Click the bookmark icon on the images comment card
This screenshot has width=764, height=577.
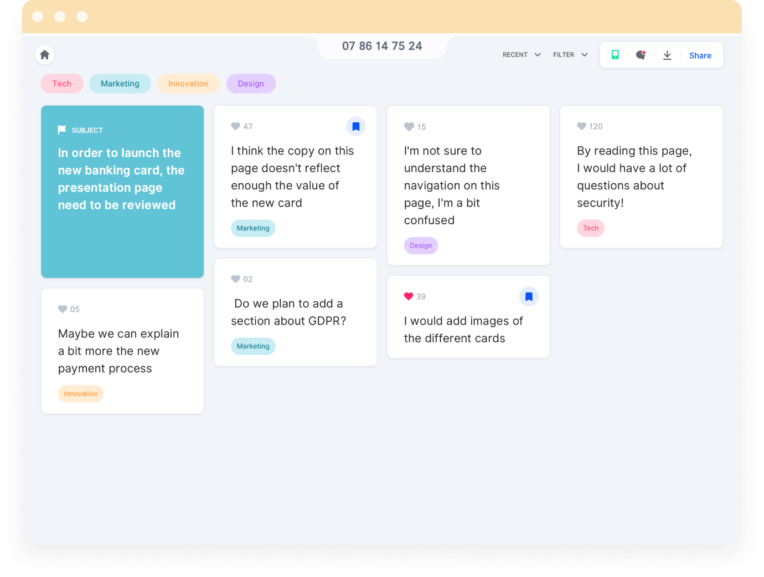coord(529,297)
